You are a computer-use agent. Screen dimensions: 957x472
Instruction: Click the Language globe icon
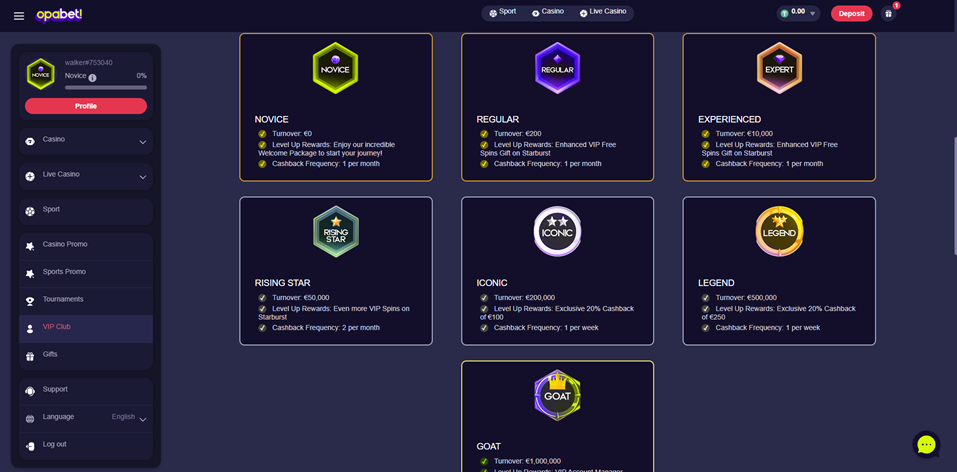[30, 419]
